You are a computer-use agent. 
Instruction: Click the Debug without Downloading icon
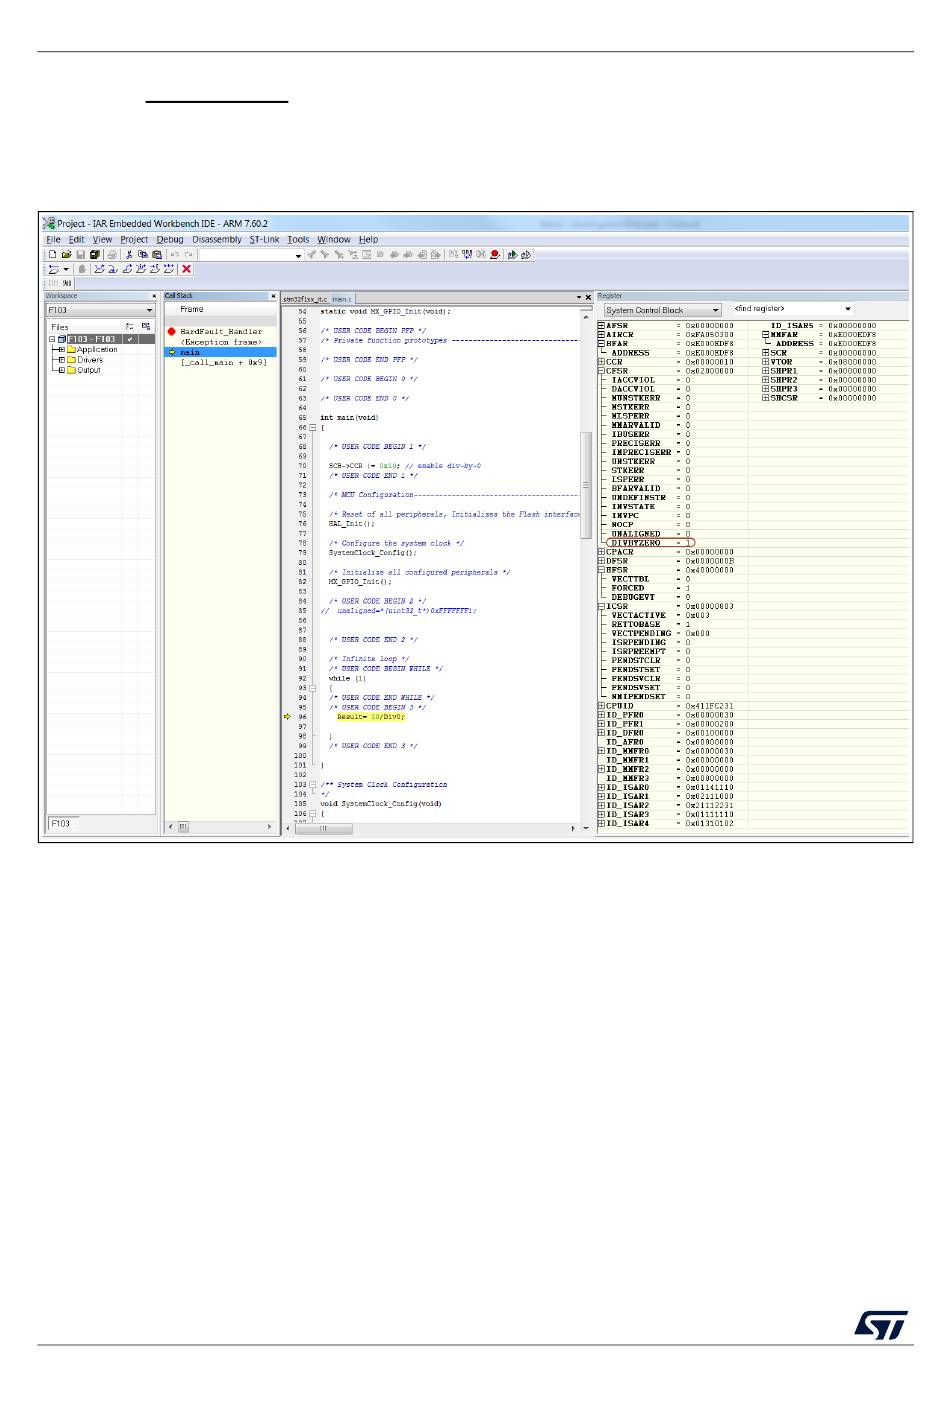click(526, 255)
